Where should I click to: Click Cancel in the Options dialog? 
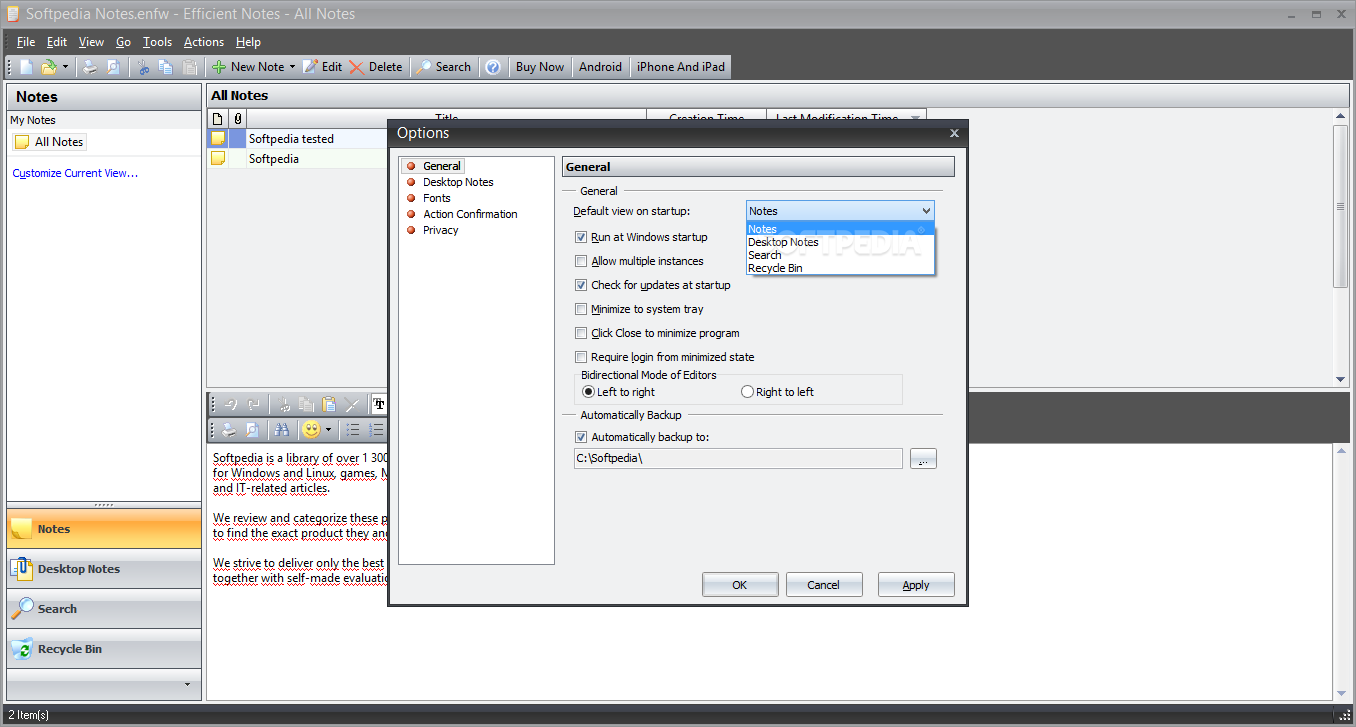click(x=824, y=585)
